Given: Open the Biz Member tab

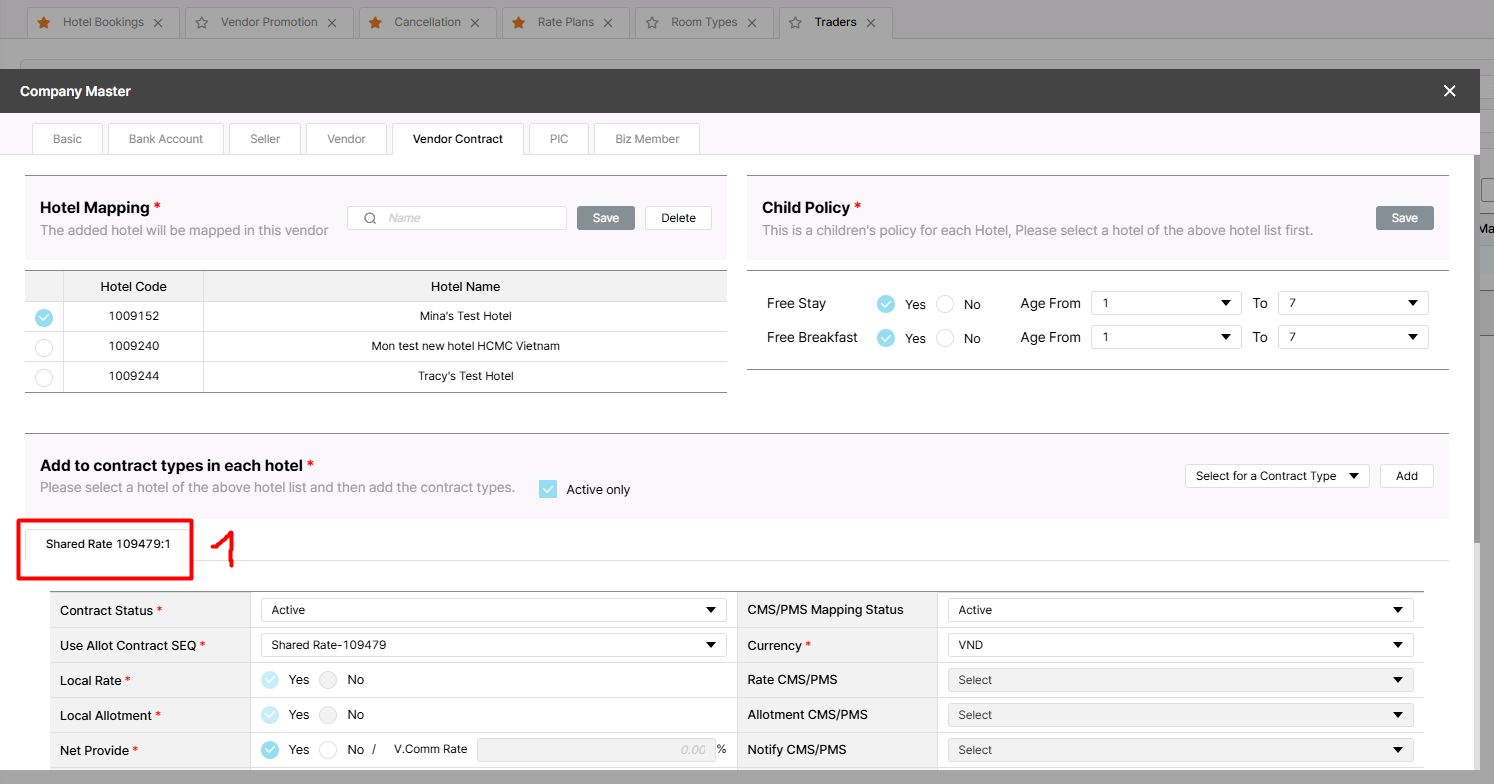Looking at the screenshot, I should pyautogui.click(x=647, y=139).
